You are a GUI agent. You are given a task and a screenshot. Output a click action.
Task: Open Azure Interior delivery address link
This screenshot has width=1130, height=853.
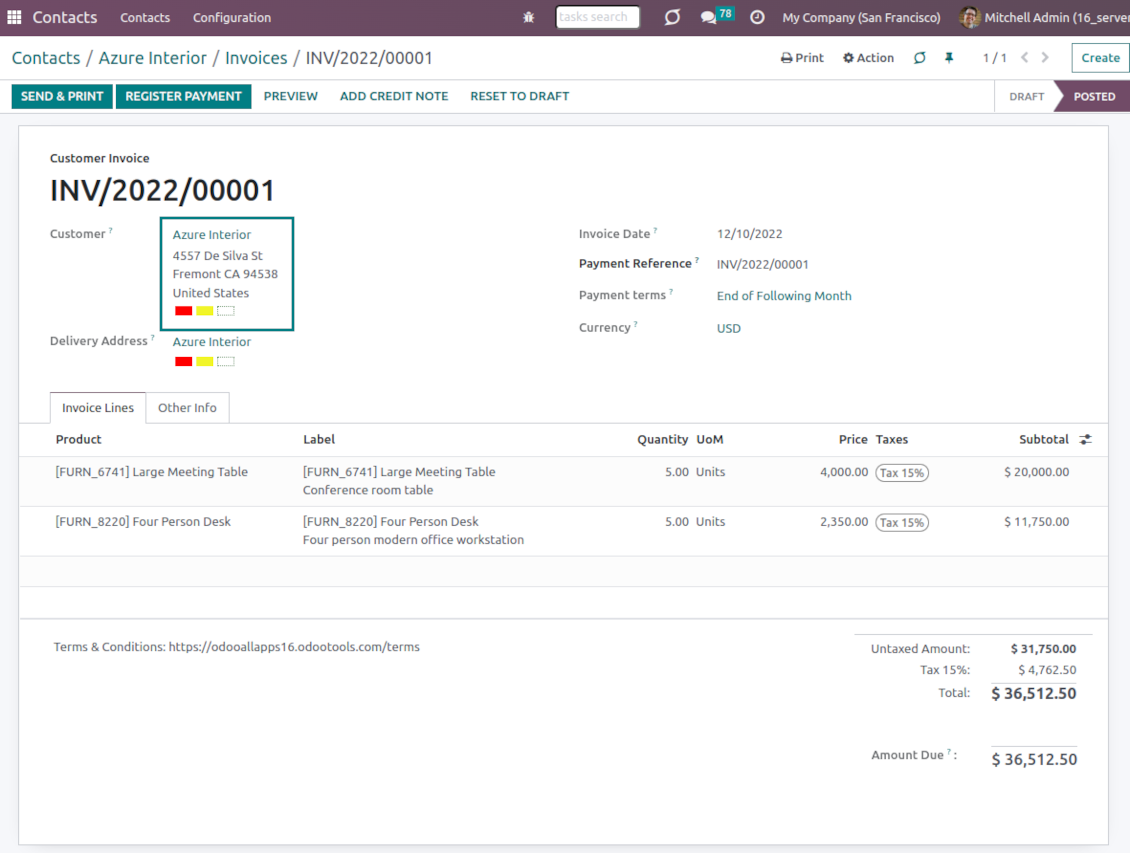coord(212,342)
